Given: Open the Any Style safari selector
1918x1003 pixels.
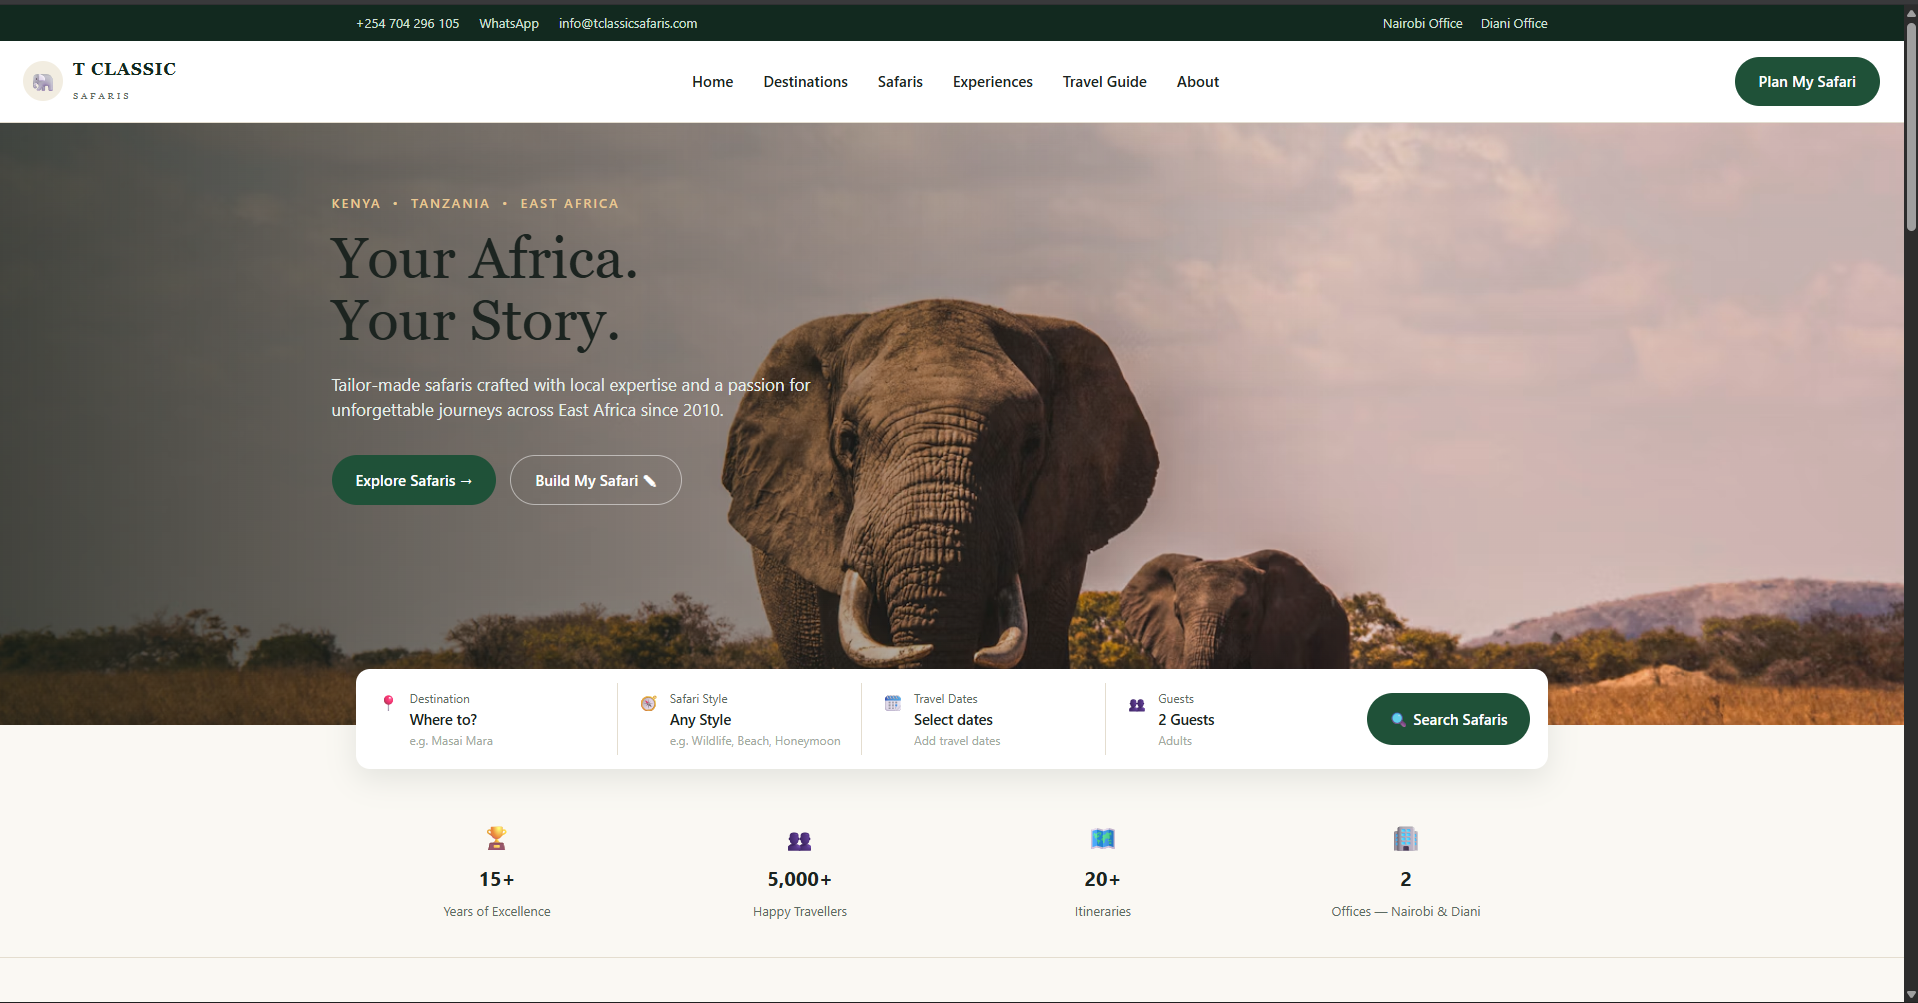Looking at the screenshot, I should coord(740,719).
